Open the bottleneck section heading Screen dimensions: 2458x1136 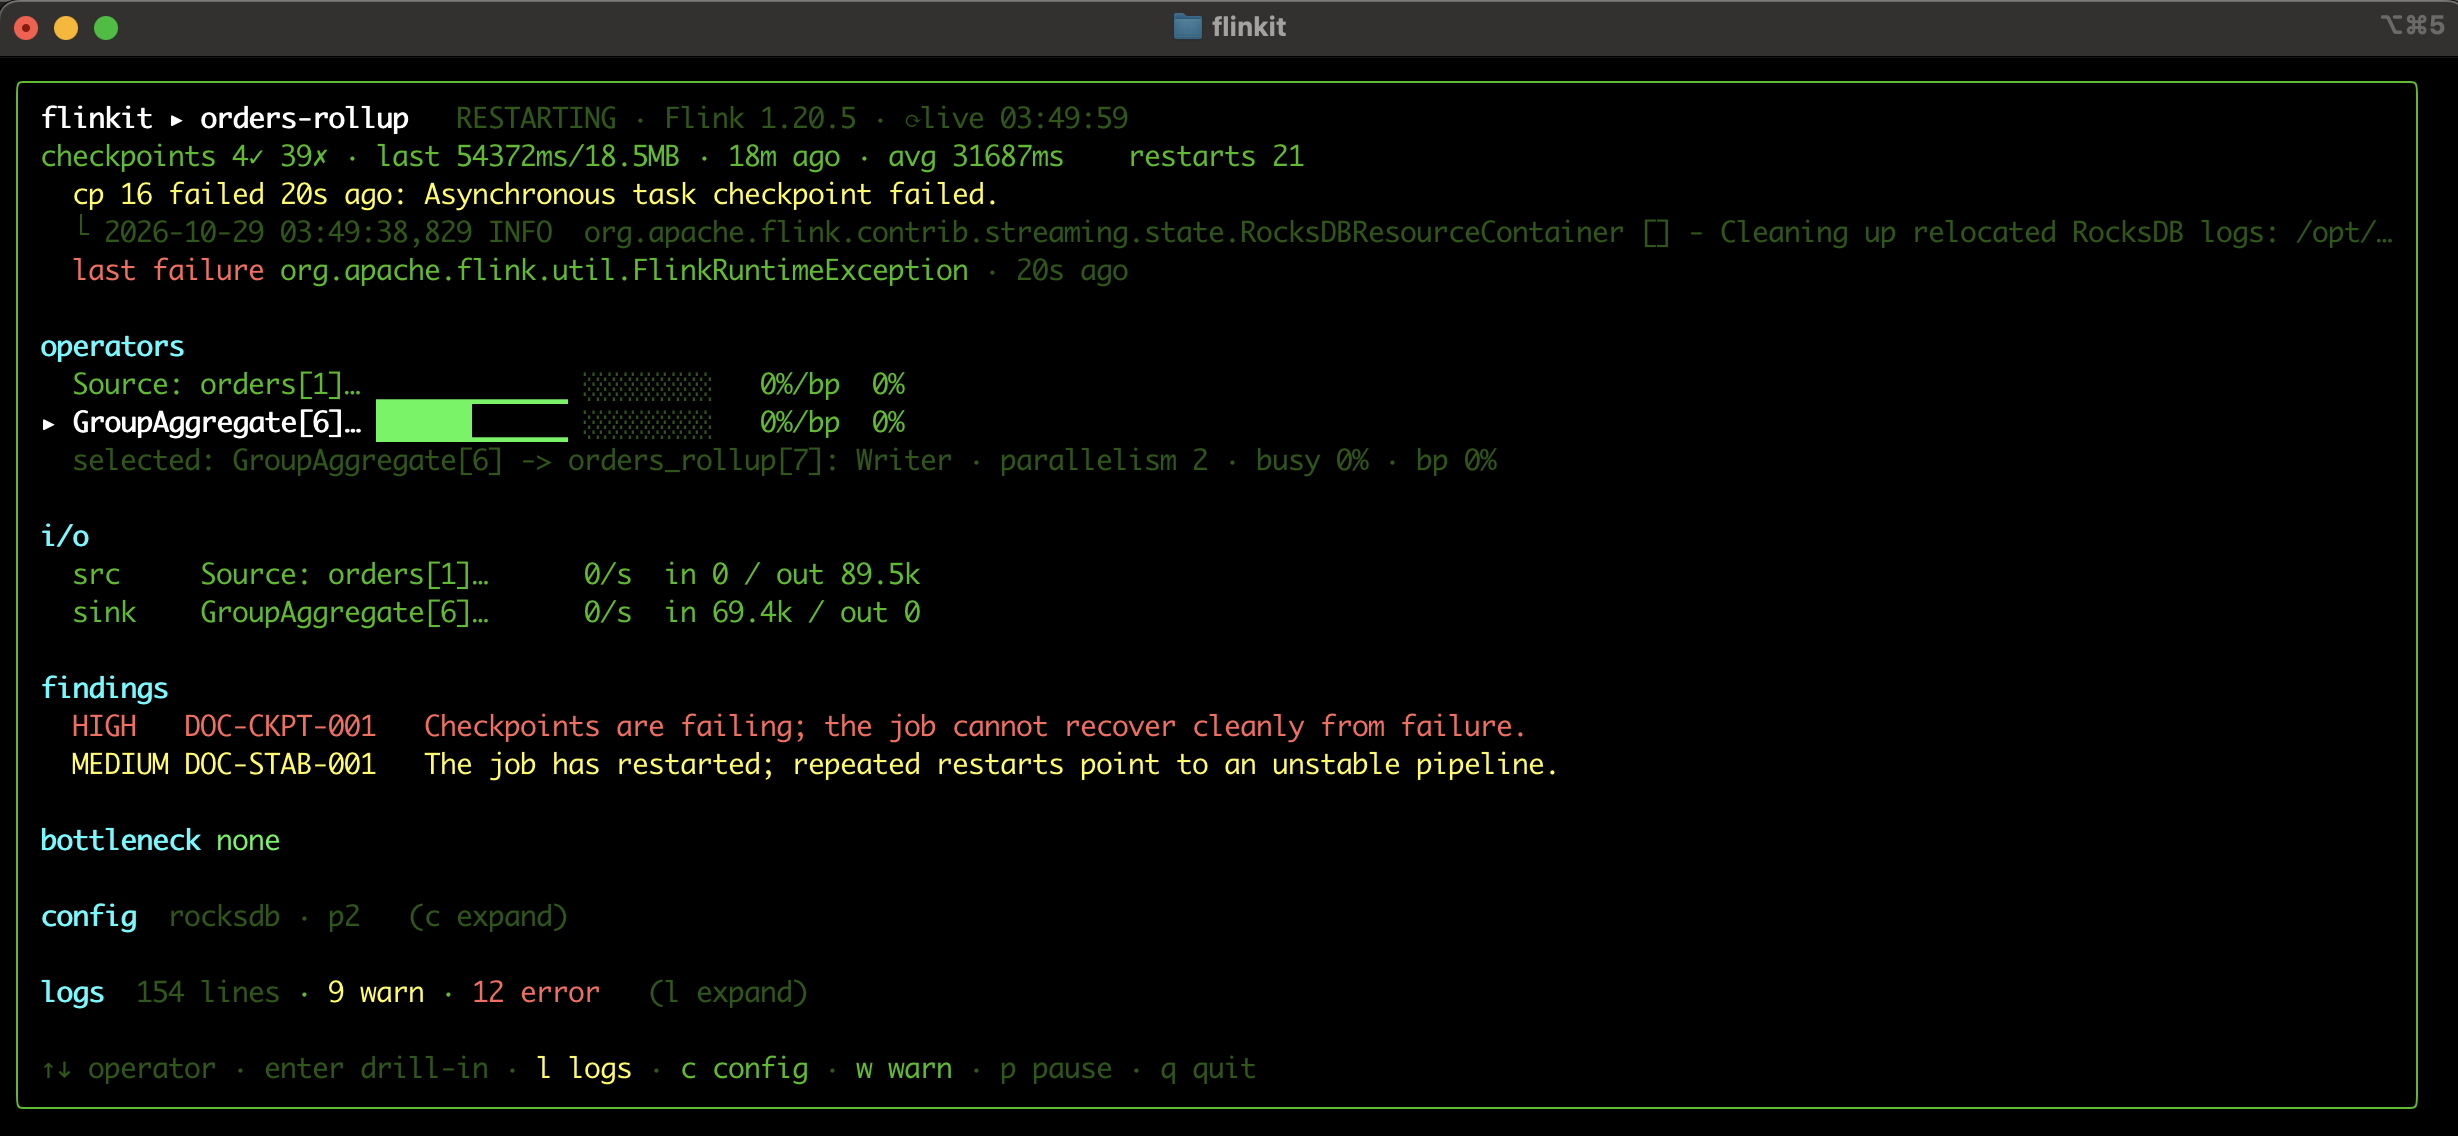tap(120, 841)
